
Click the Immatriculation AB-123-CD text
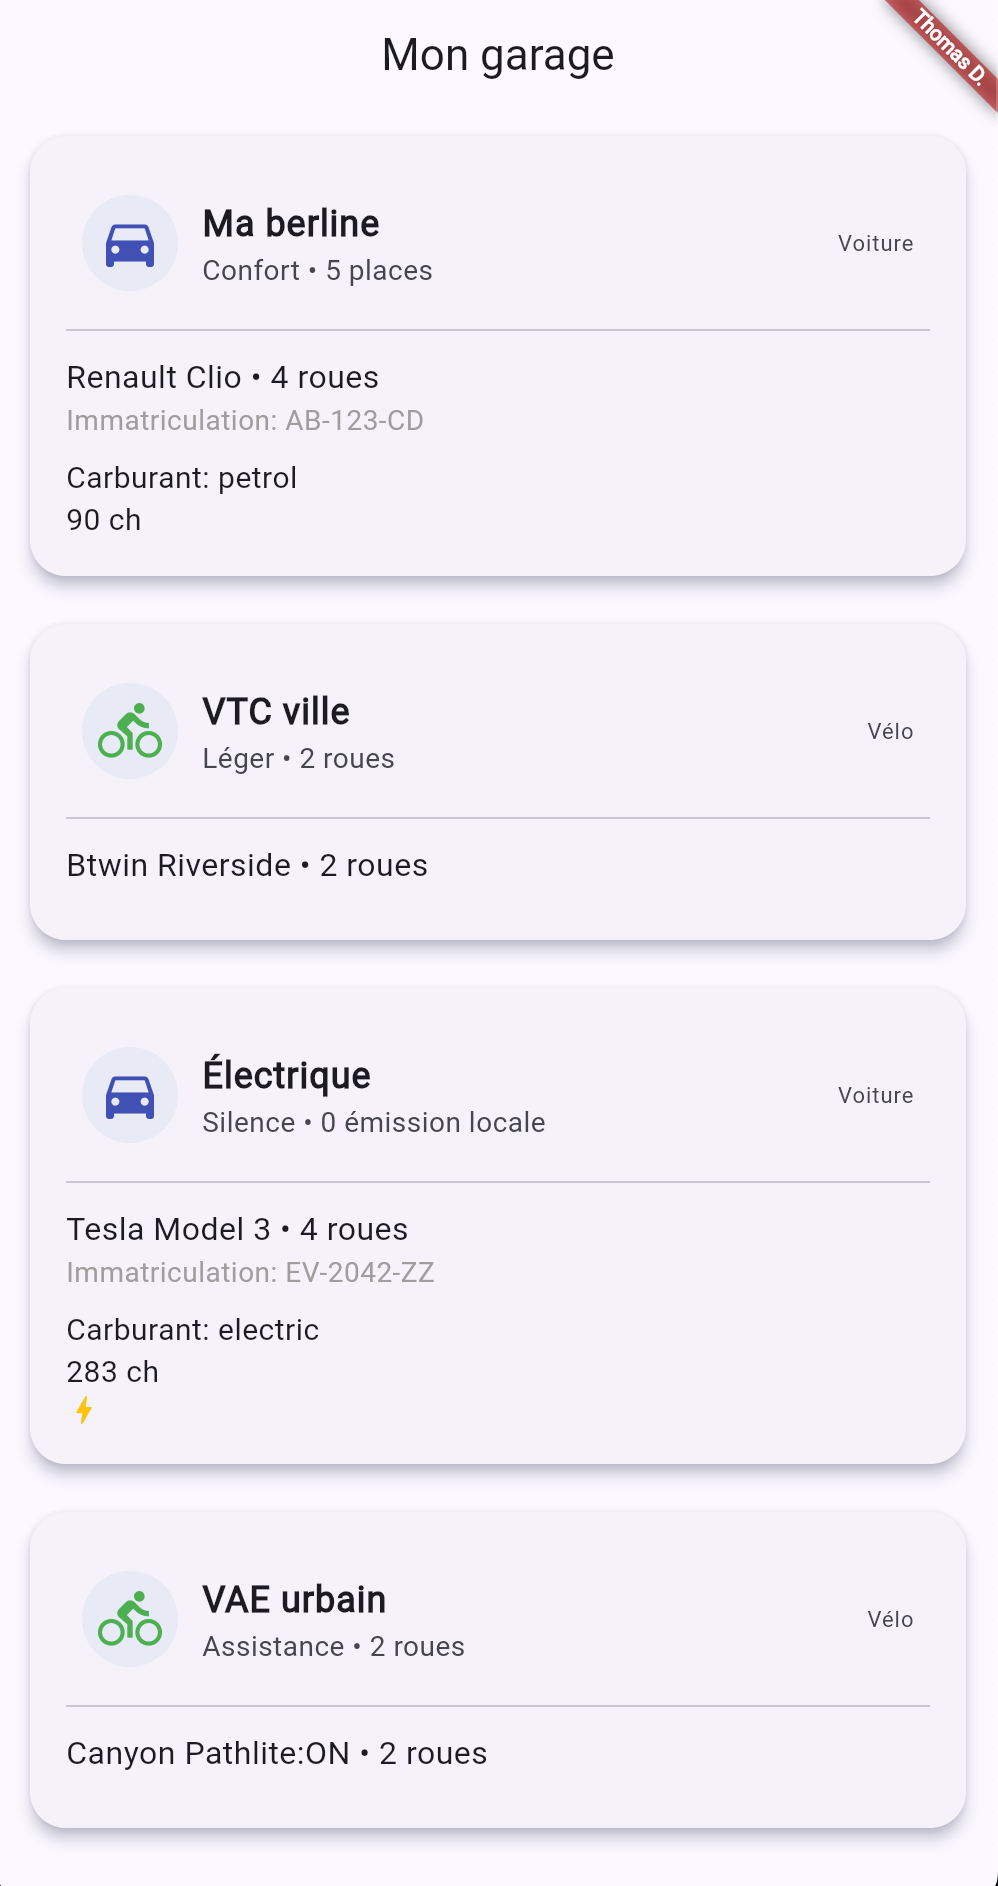[x=245, y=421]
